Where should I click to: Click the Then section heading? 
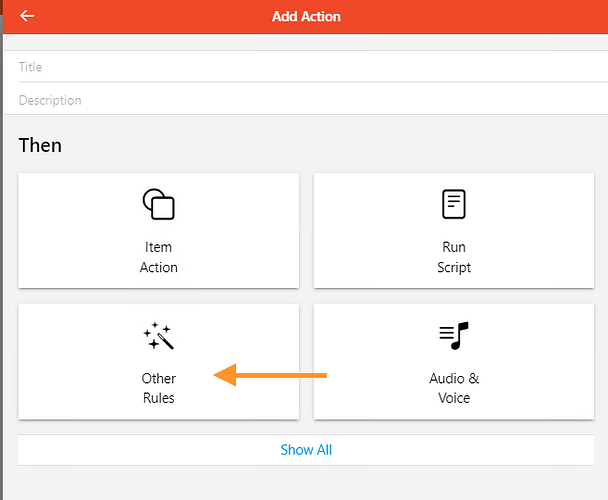pos(40,145)
